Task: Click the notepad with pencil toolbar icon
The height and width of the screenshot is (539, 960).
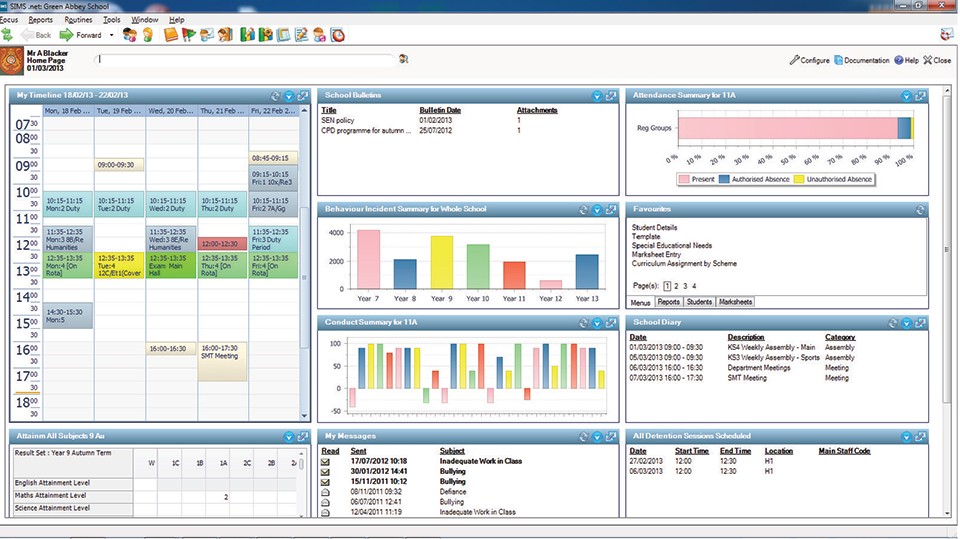Action: [x=301, y=35]
